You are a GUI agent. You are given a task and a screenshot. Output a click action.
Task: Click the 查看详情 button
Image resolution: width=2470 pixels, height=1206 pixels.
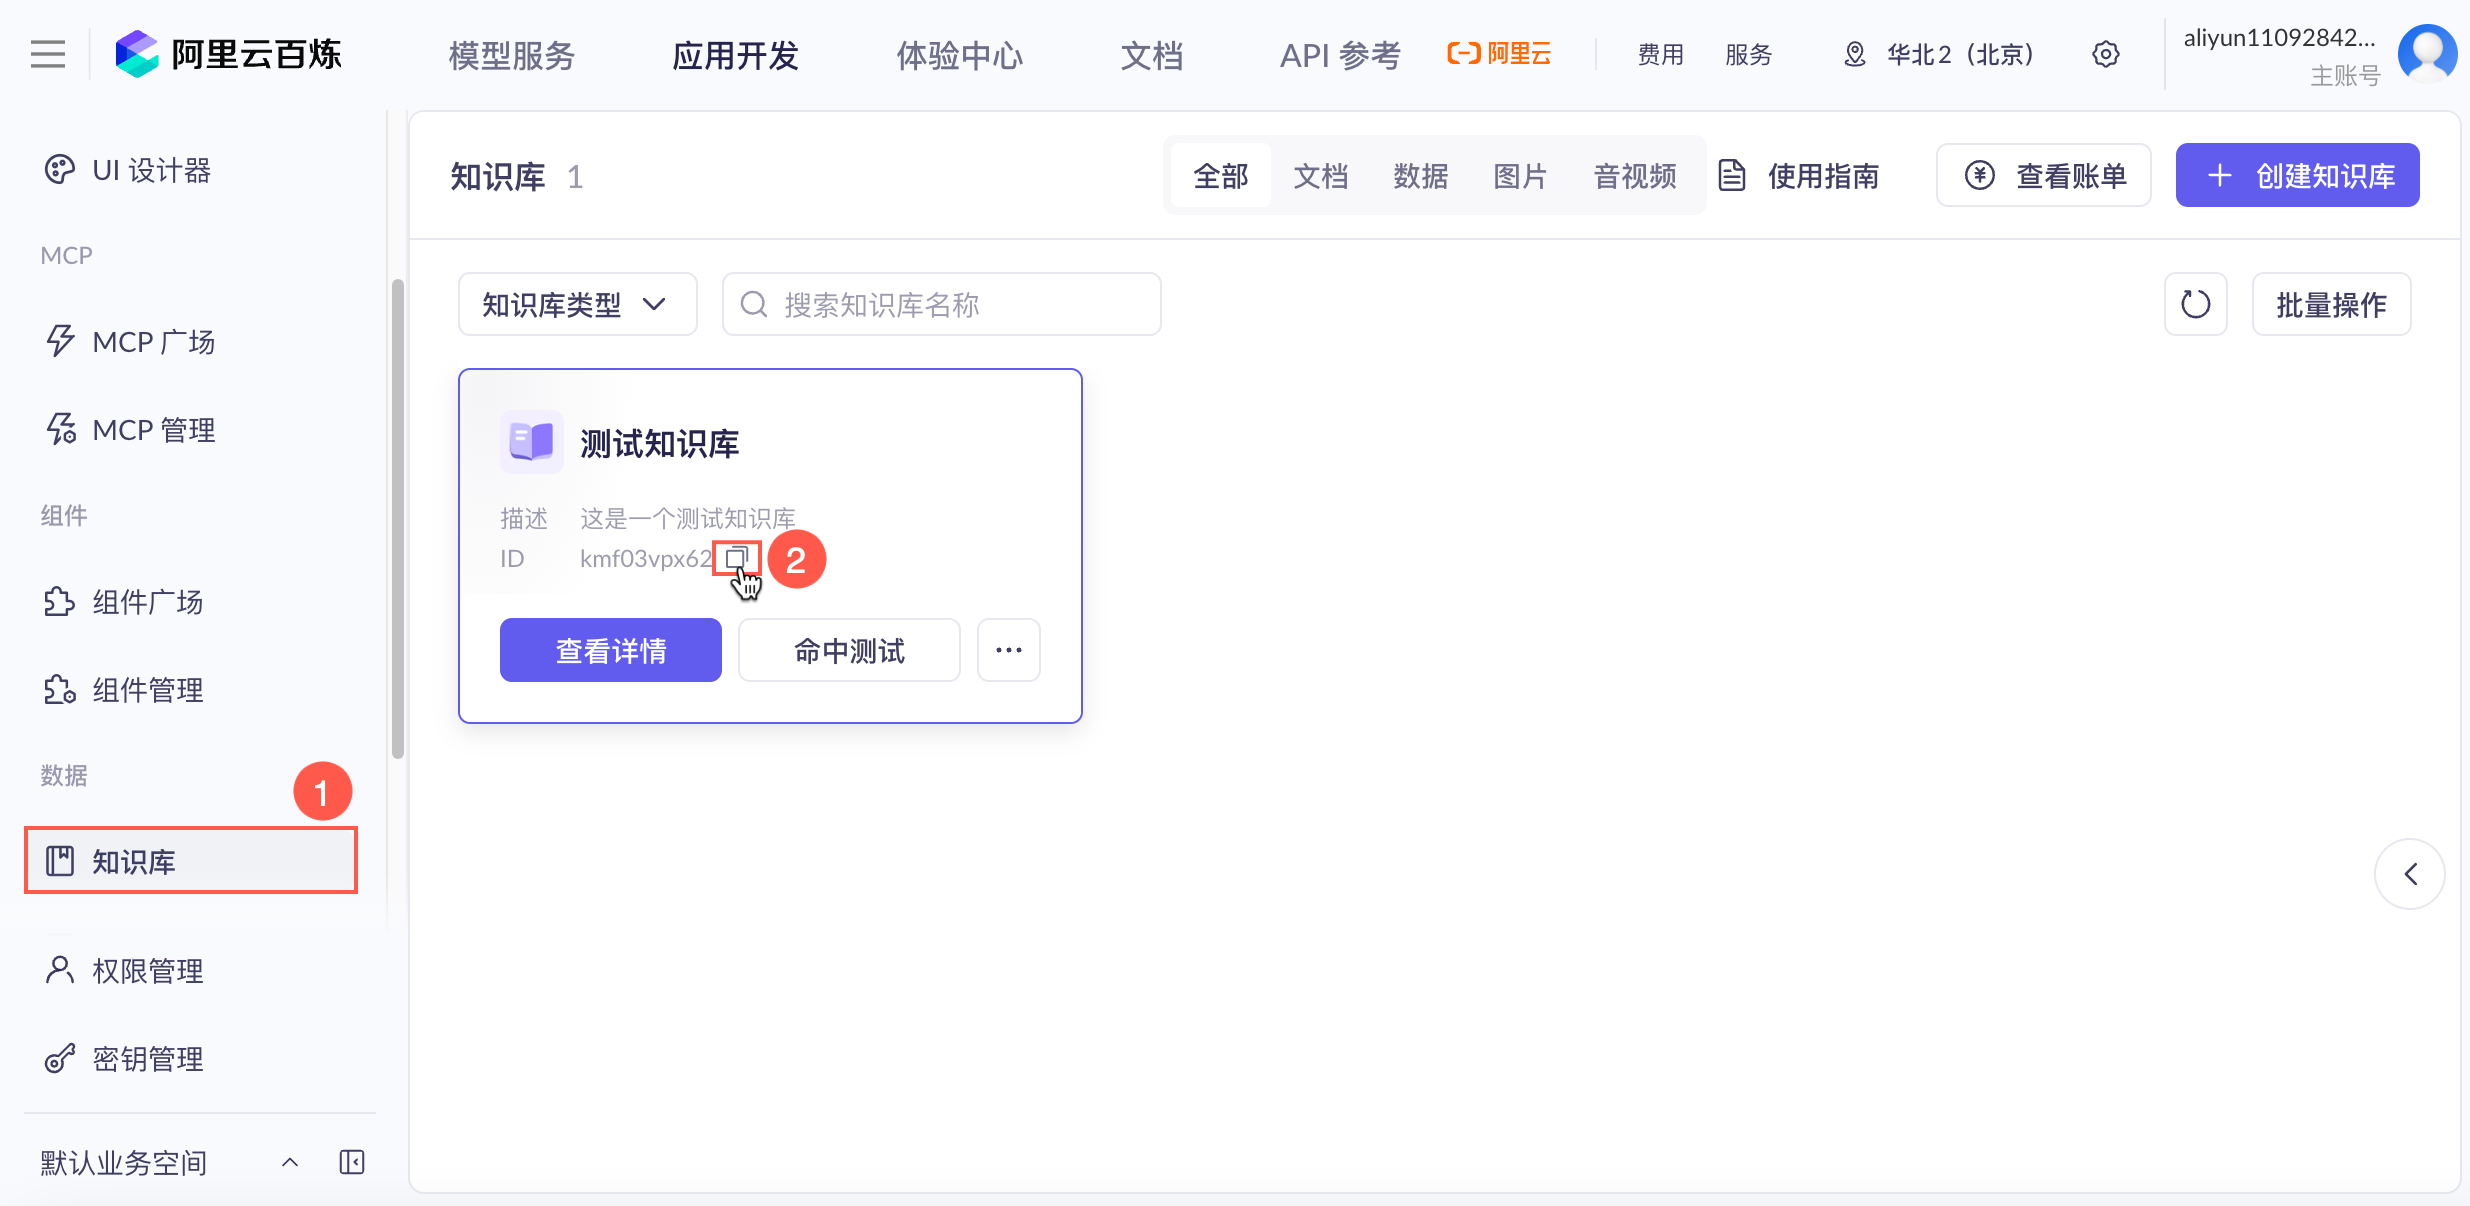click(x=610, y=650)
